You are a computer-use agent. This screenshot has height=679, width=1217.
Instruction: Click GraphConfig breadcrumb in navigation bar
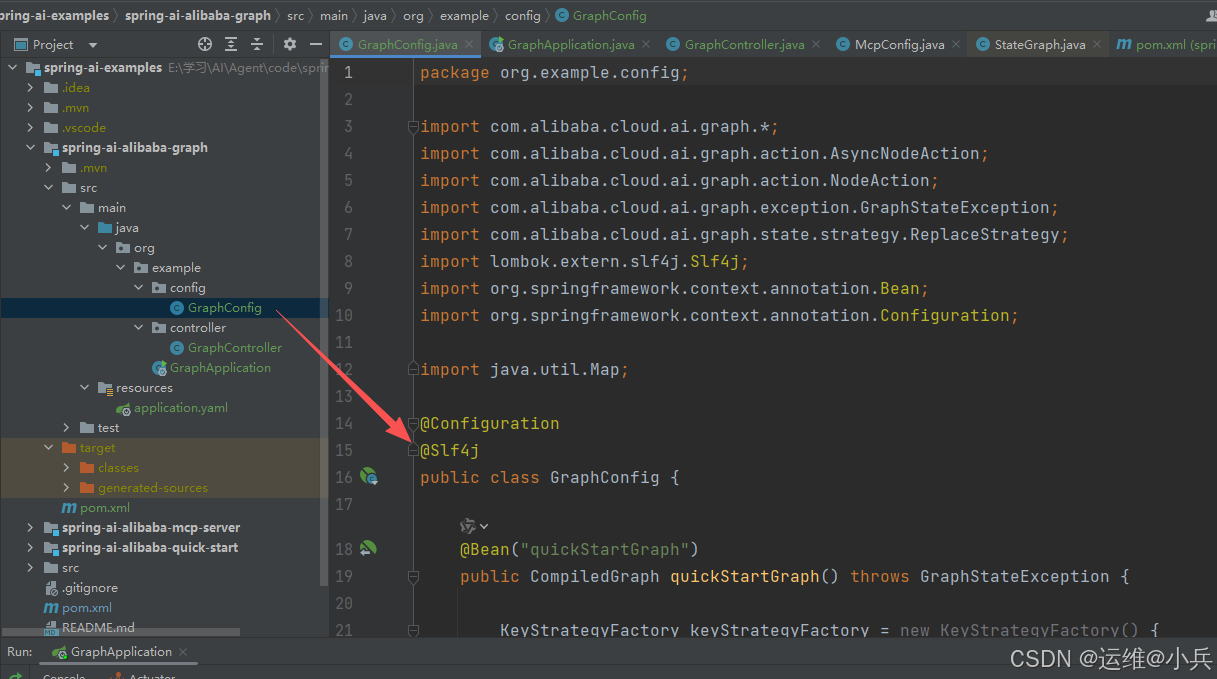tap(601, 15)
